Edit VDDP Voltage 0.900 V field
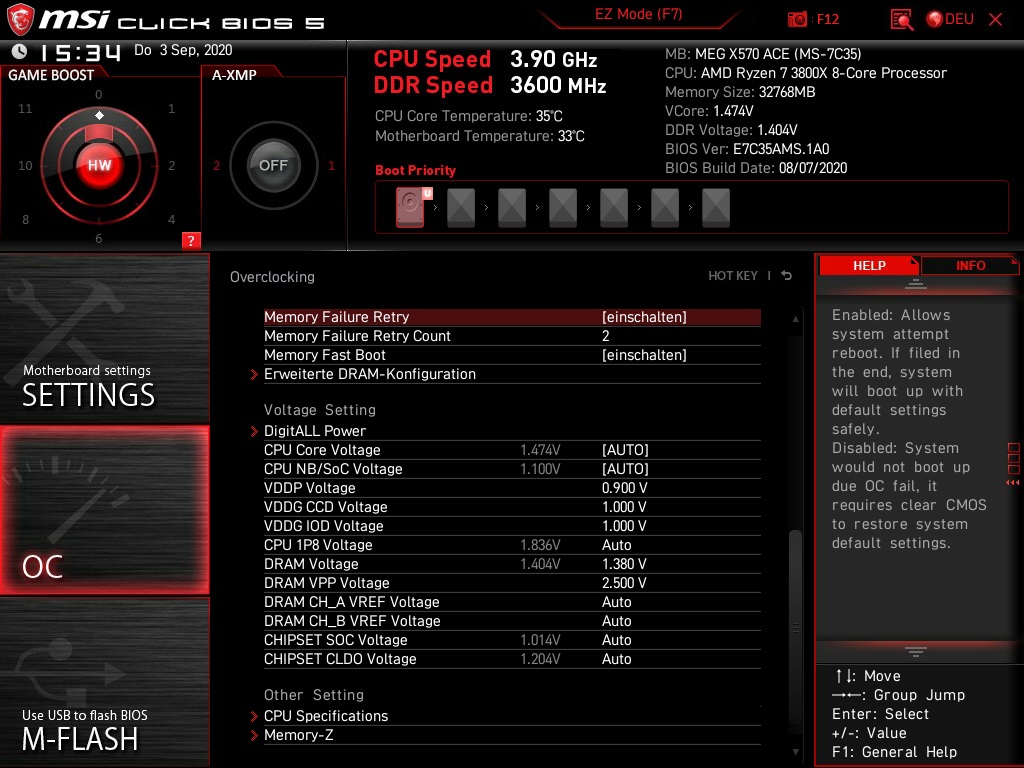1024x768 pixels. tap(624, 488)
